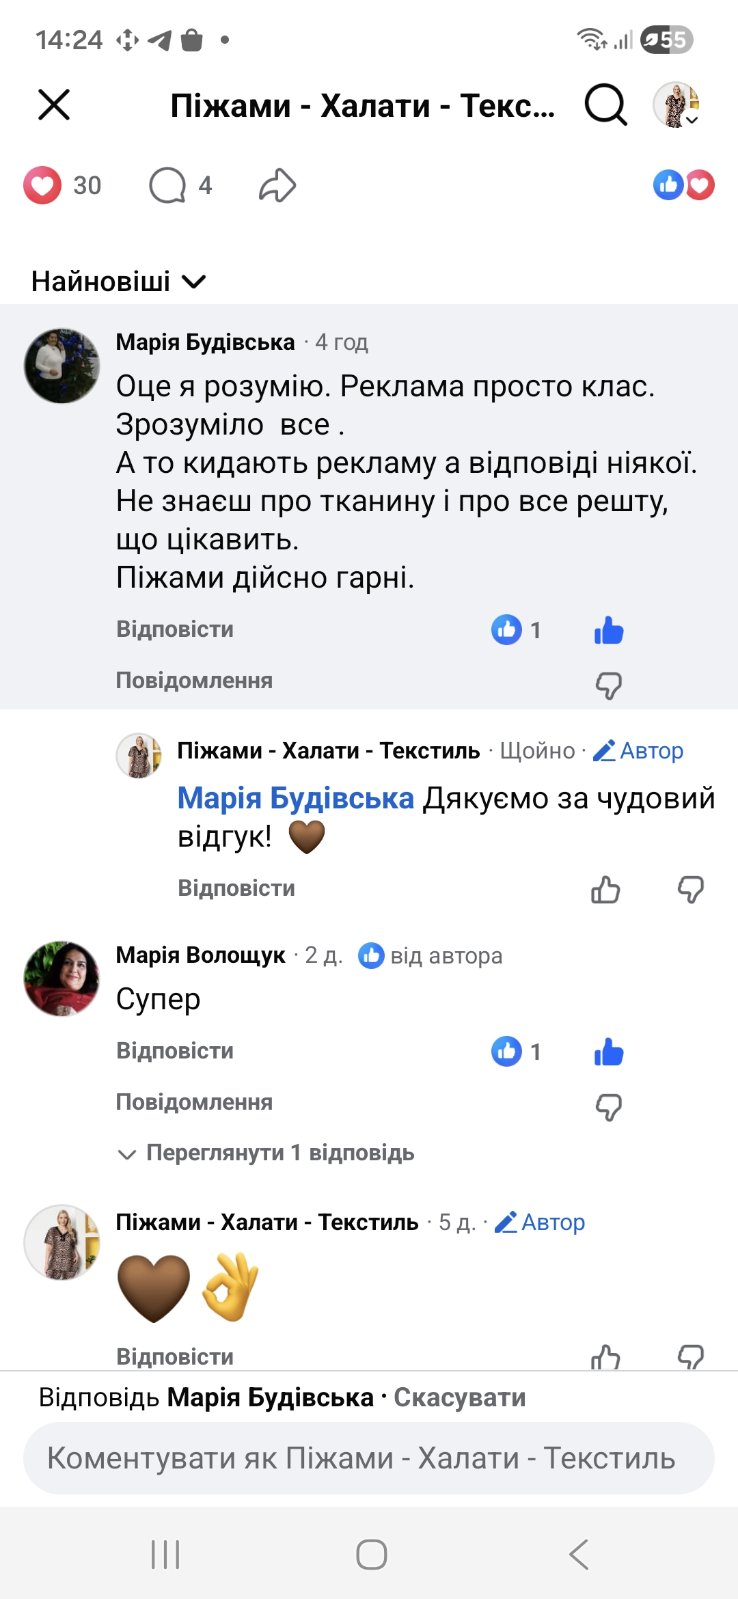Tap the search magnifier icon
The image size is (738, 1599).
point(605,104)
